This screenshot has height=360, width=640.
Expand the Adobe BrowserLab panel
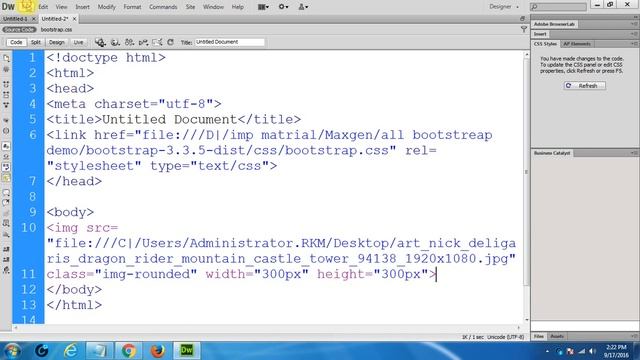tap(554, 24)
